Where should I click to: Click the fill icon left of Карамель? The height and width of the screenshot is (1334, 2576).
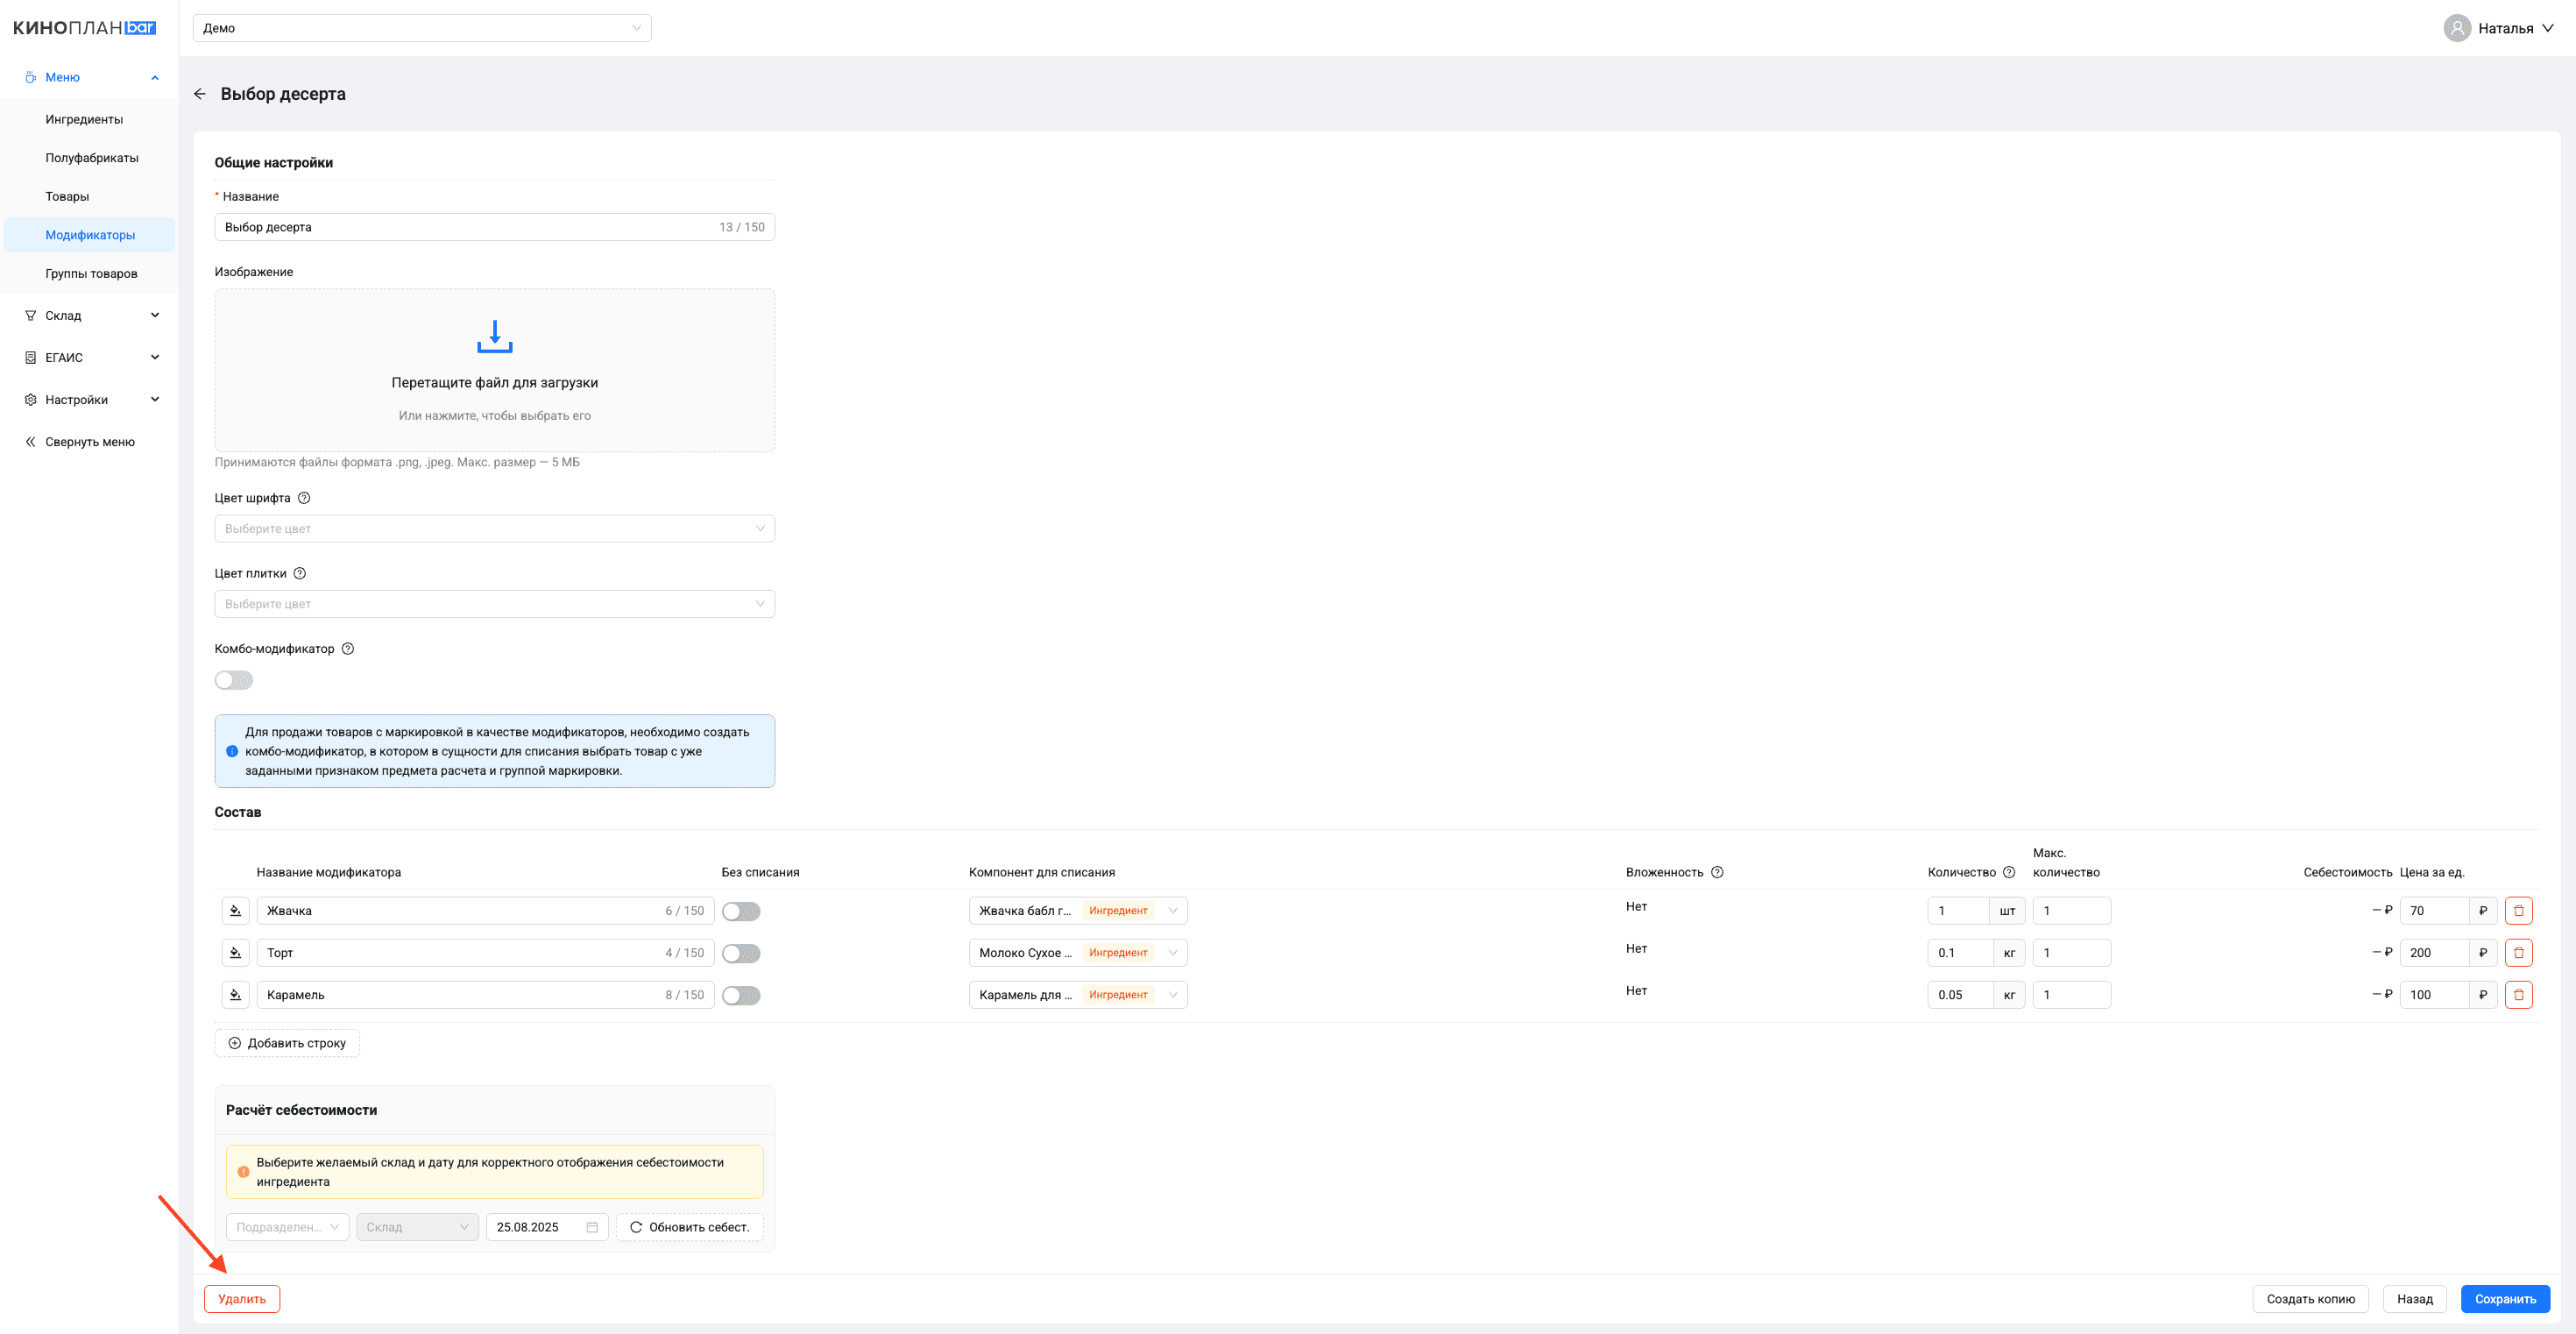point(235,995)
